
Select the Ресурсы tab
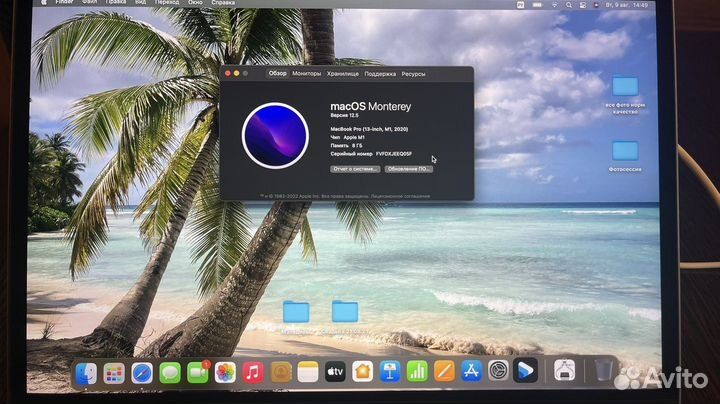tap(413, 74)
